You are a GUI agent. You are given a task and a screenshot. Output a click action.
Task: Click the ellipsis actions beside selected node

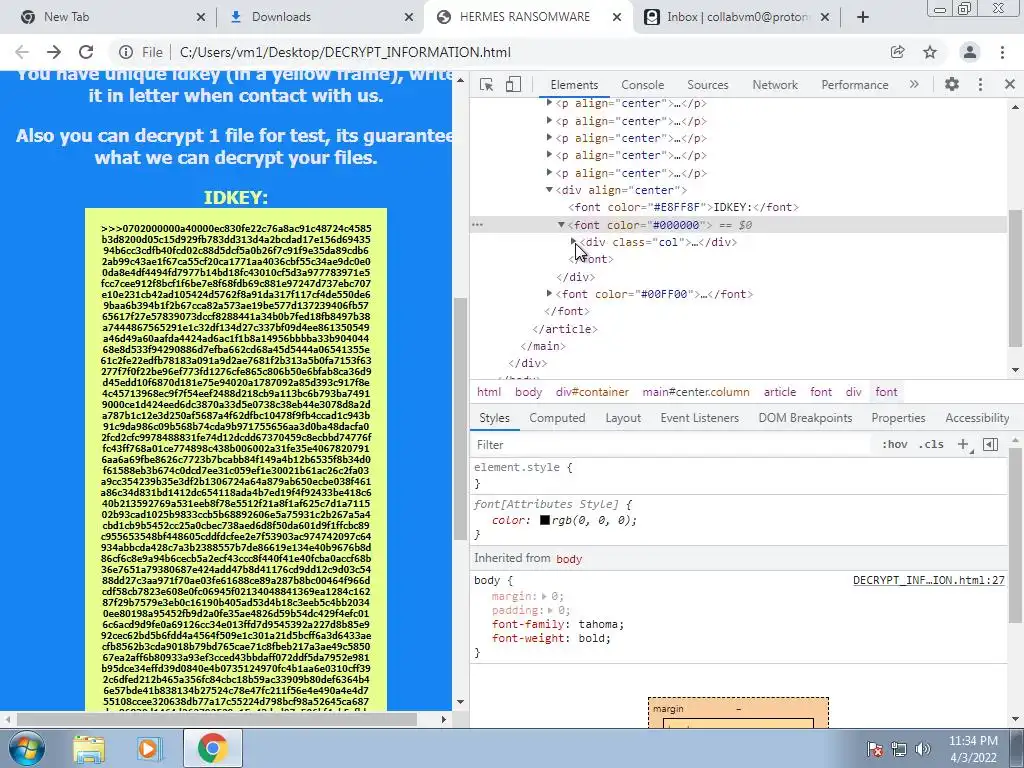click(477, 225)
